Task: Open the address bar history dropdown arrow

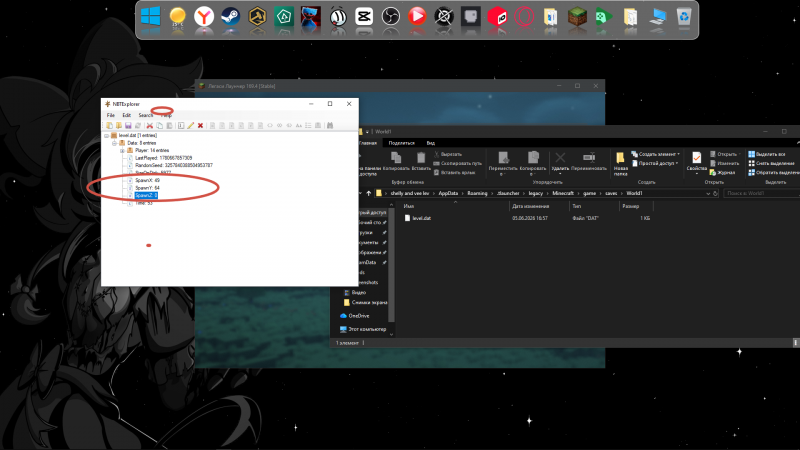Action: point(708,193)
